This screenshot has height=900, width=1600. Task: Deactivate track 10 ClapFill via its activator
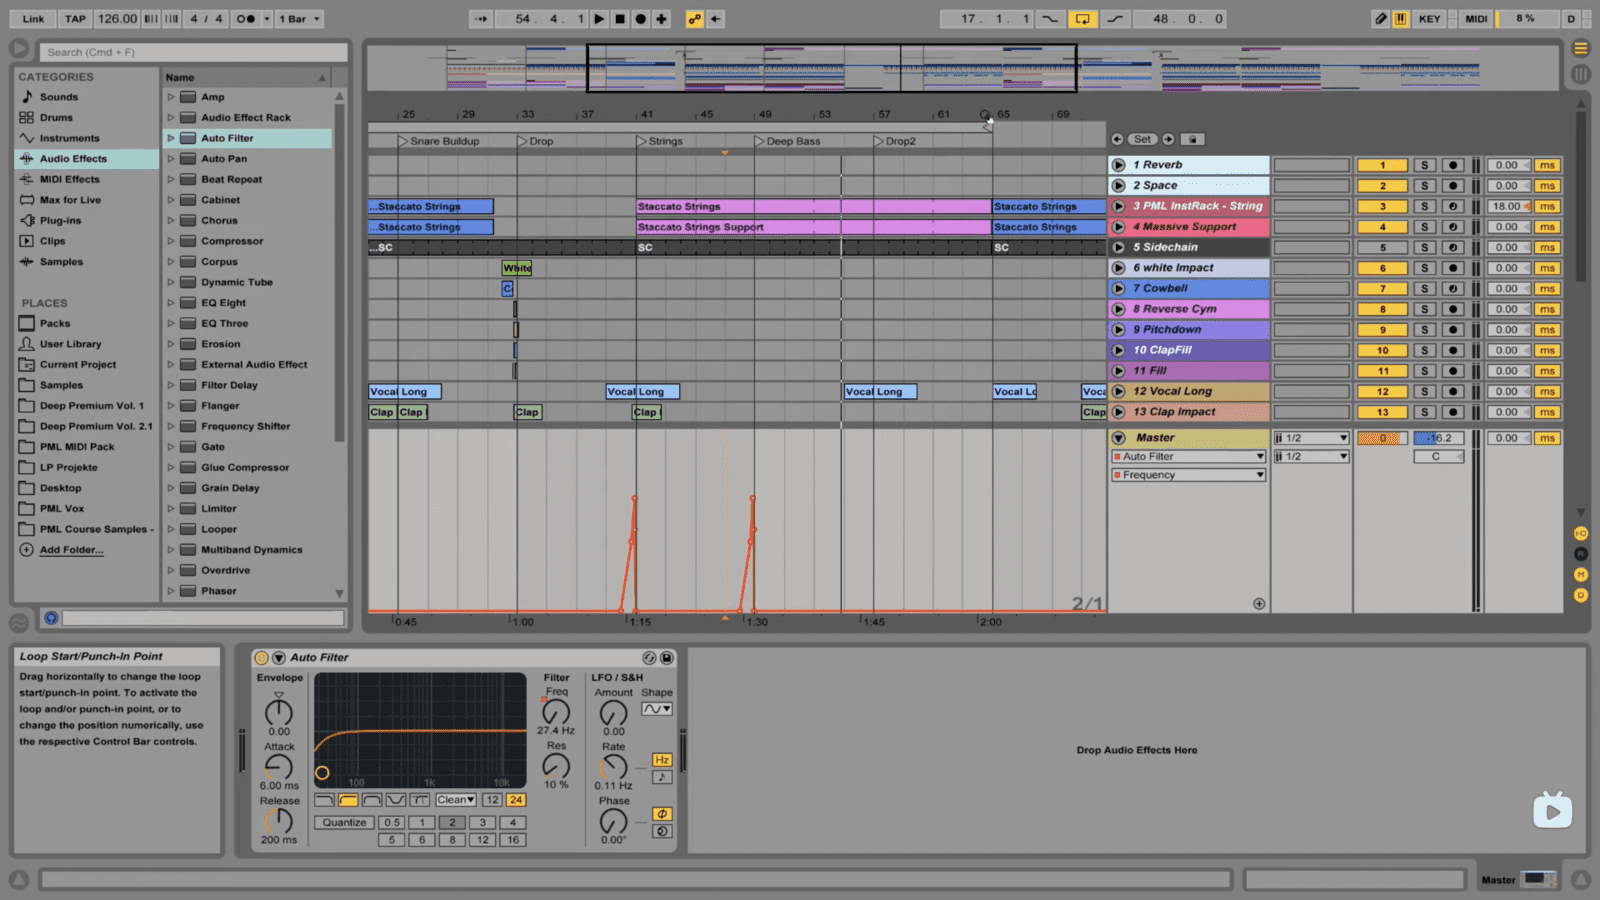pyautogui.click(x=1383, y=351)
